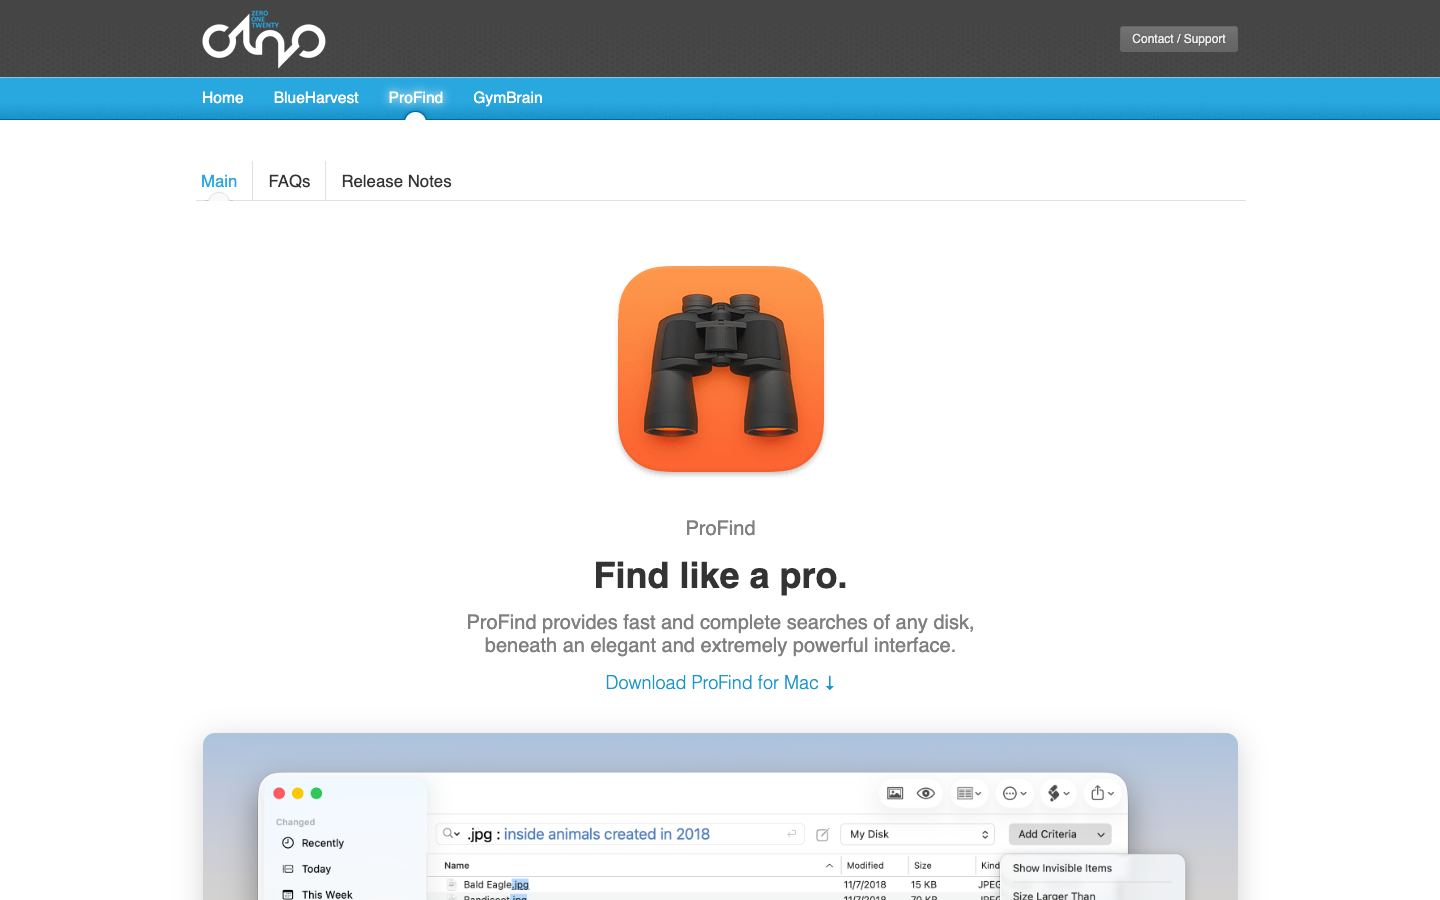Toggle the eye Quick Look icon

point(926,793)
